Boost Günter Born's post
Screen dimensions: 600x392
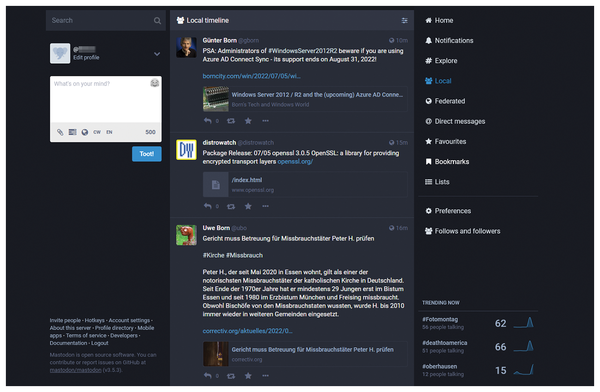tap(231, 121)
